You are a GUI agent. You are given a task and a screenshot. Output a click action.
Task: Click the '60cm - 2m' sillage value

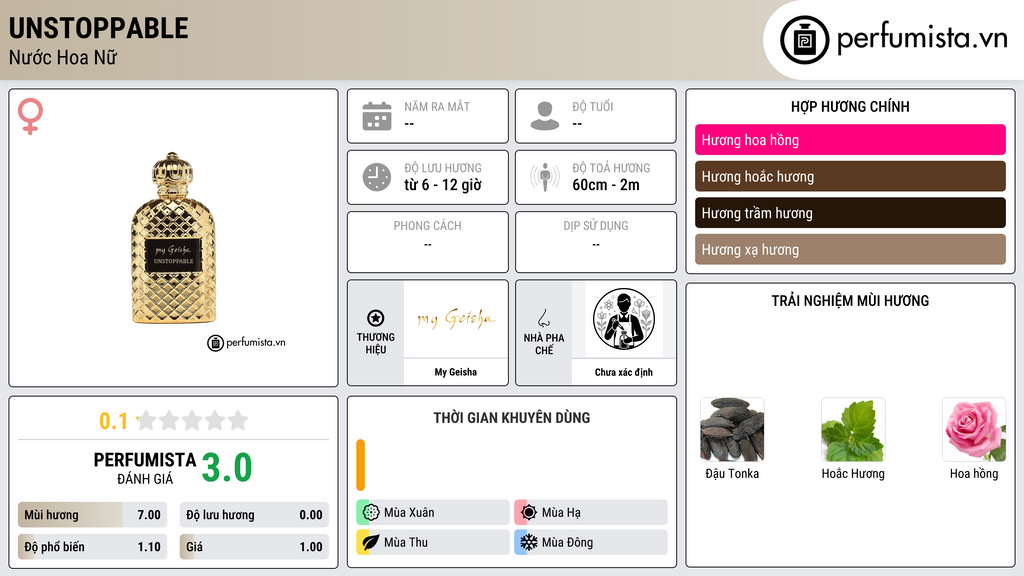[x=606, y=185]
